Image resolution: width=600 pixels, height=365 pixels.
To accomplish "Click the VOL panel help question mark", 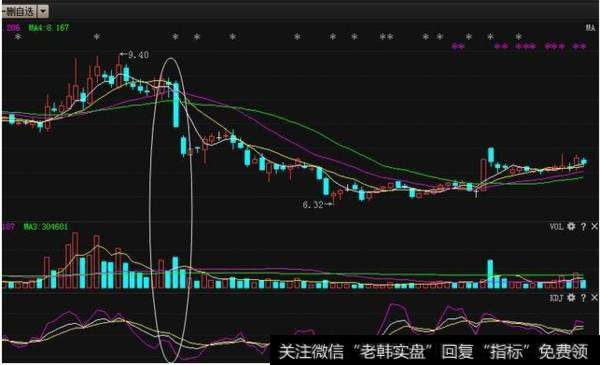I will pos(583,226).
